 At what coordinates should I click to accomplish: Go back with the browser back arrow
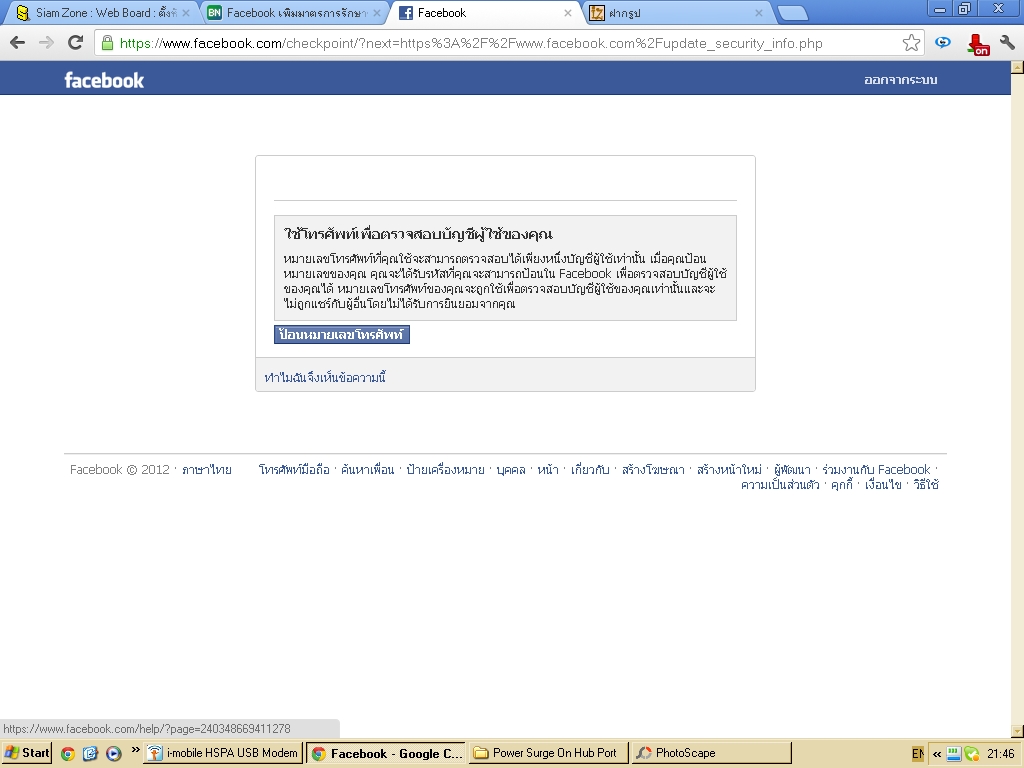click(18, 43)
